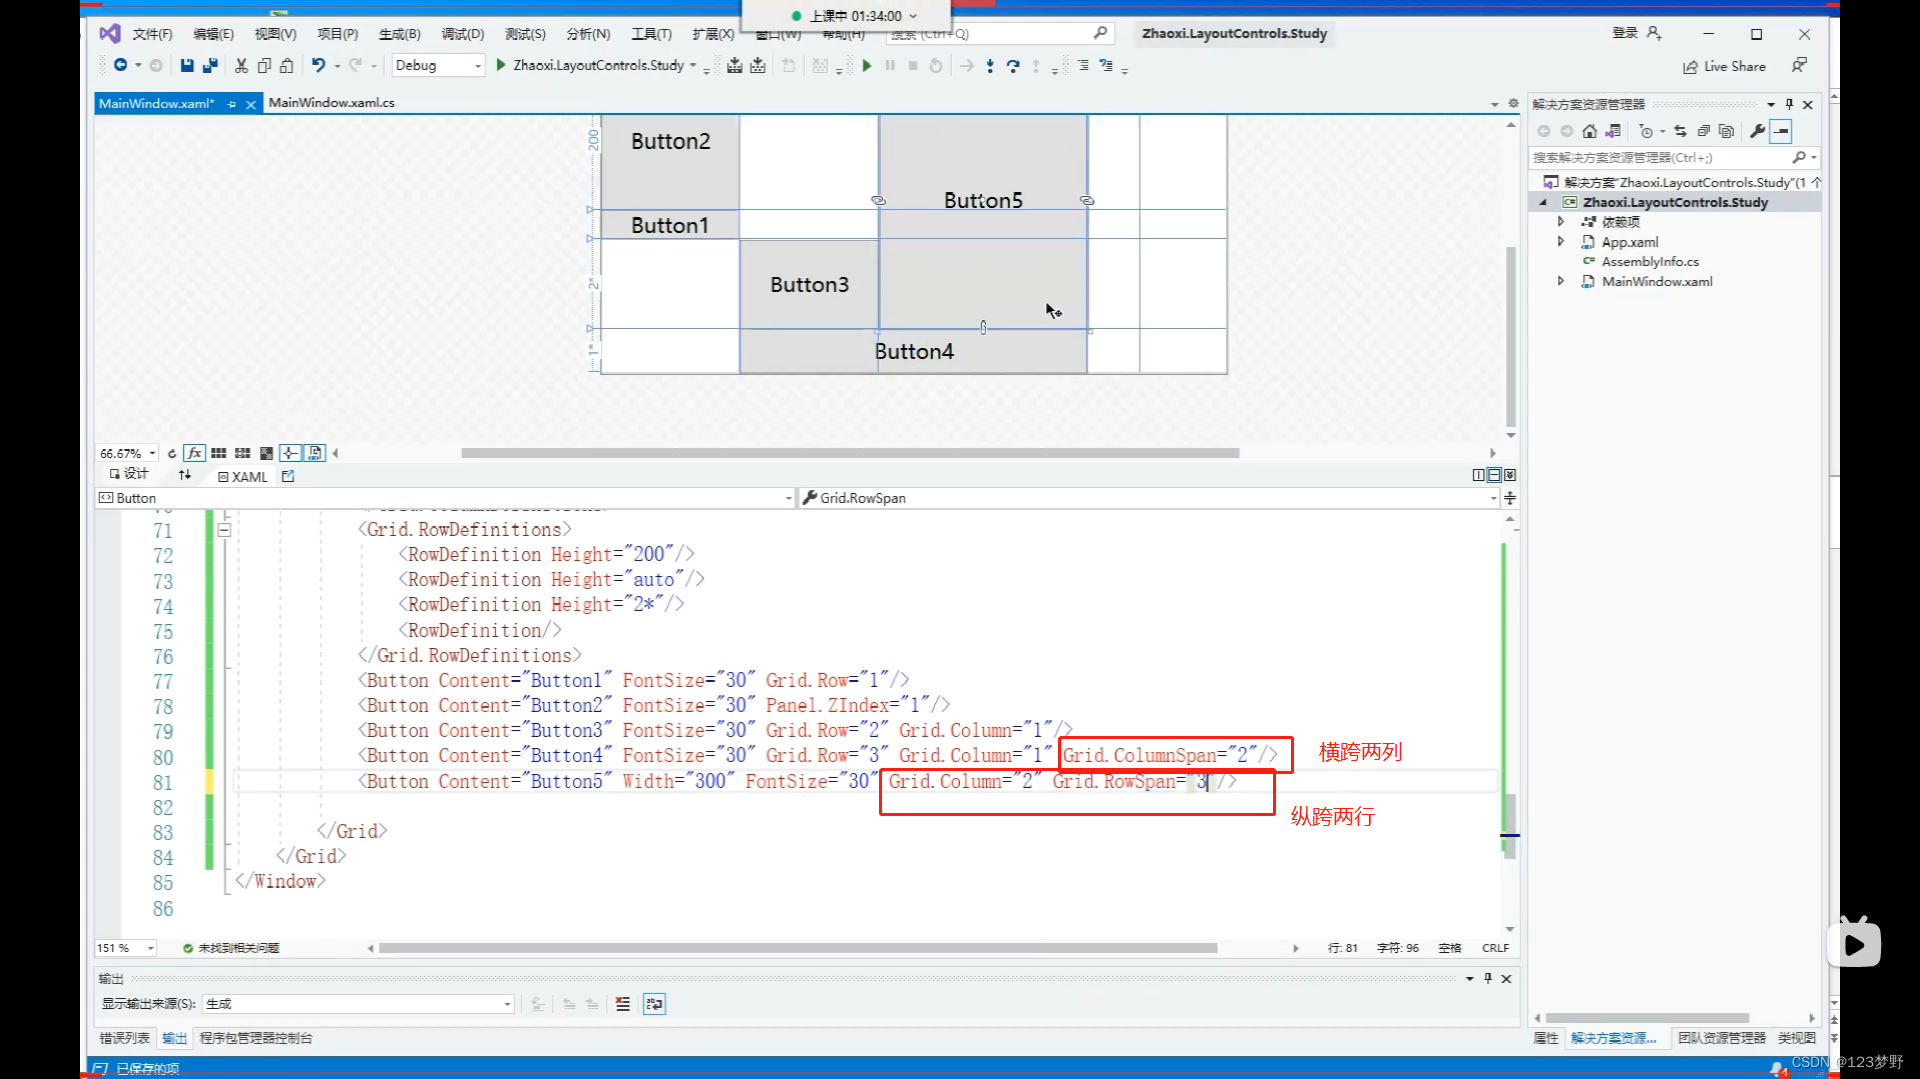This screenshot has width=1920, height=1079.
Task: Click the Step Into debug icon
Action: 990,66
